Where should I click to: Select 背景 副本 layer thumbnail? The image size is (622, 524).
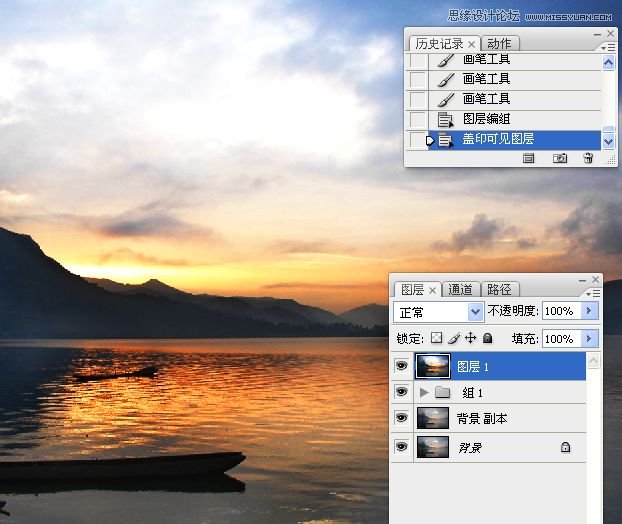click(x=433, y=418)
